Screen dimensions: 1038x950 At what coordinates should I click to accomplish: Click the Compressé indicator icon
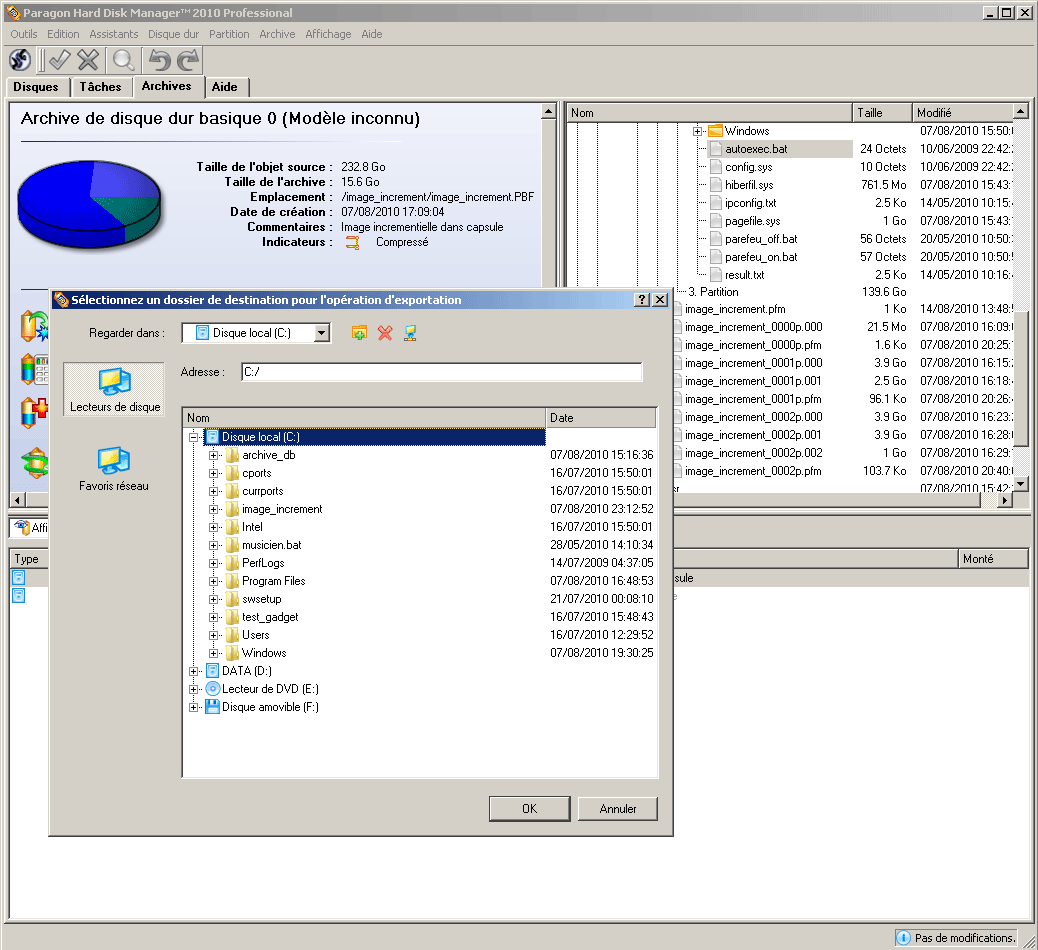pos(353,243)
